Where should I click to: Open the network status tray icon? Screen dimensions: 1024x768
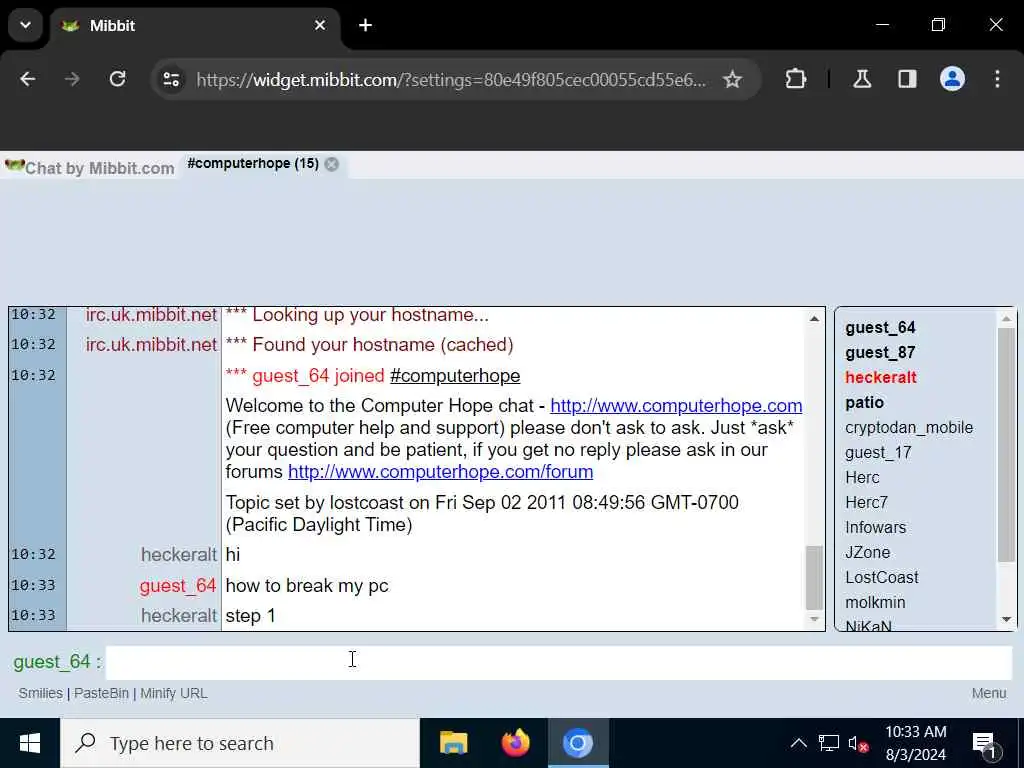(x=829, y=743)
